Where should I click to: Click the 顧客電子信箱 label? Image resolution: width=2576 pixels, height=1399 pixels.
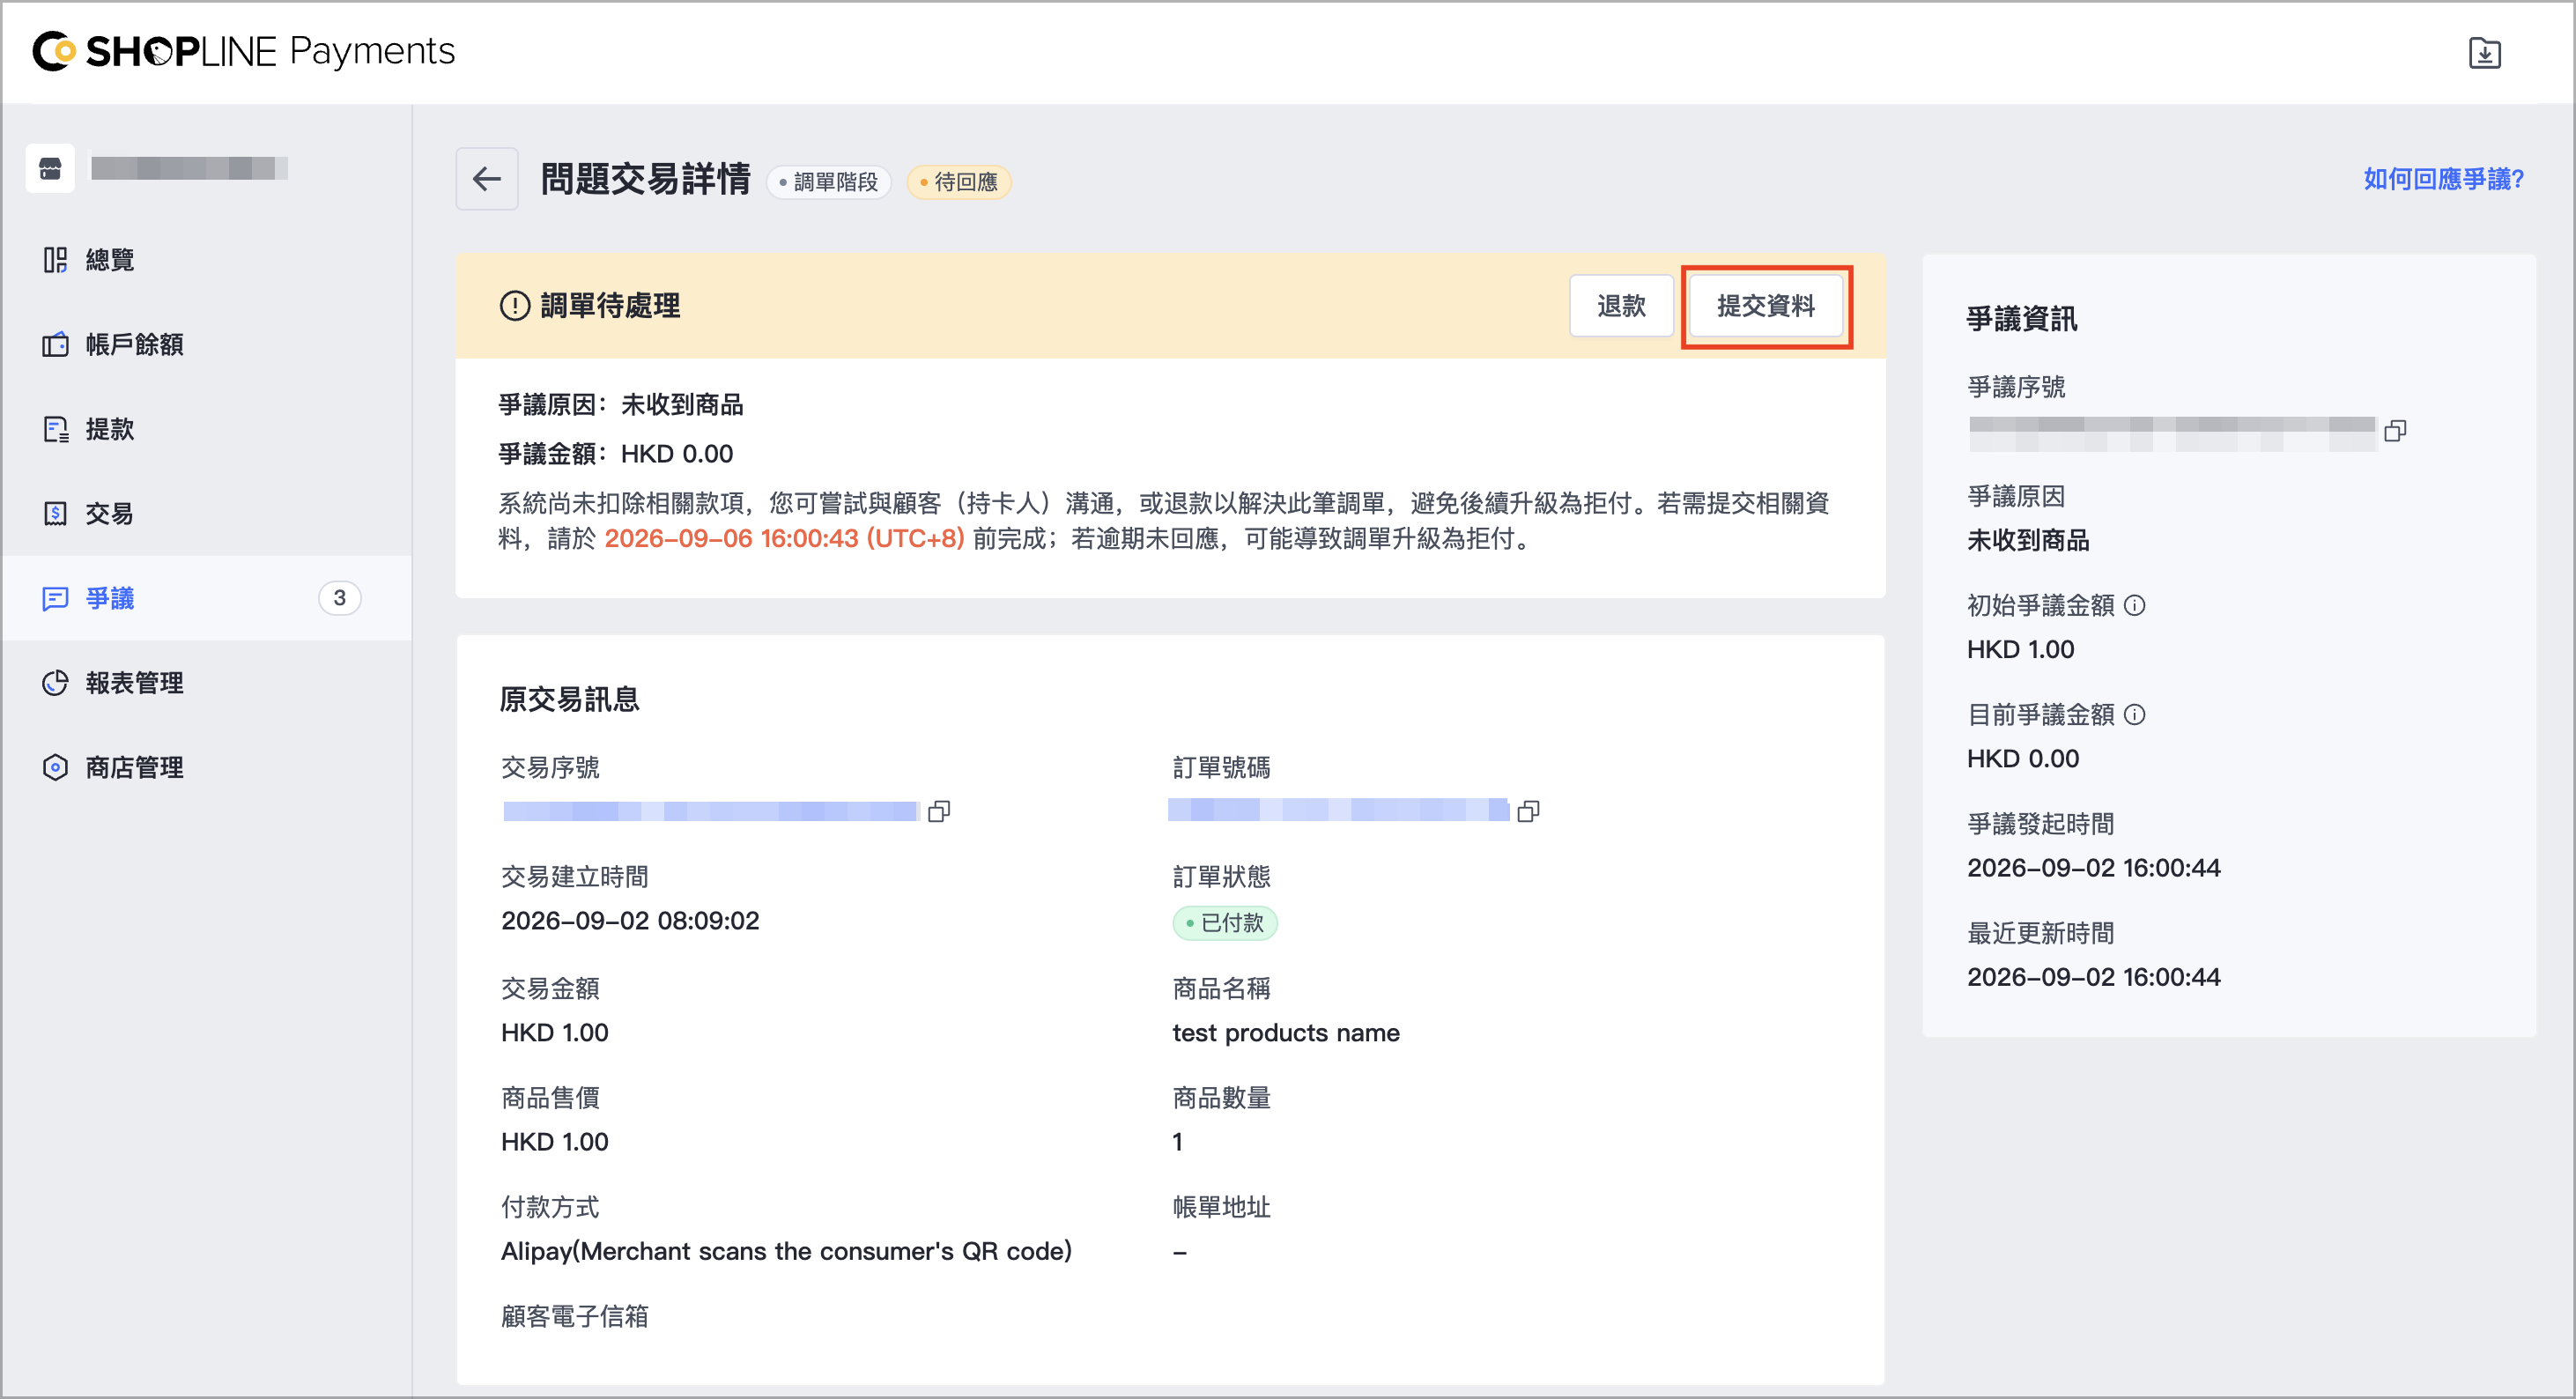click(575, 1316)
